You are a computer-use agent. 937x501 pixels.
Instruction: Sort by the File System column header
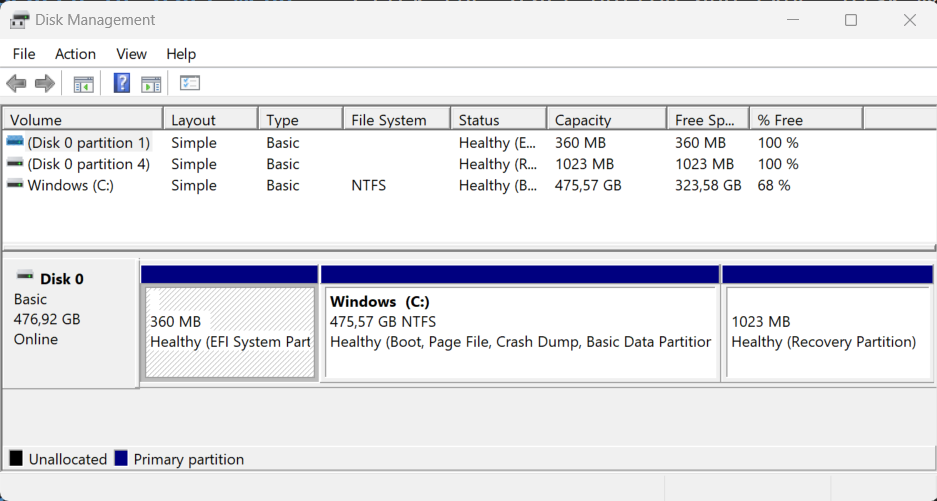[x=397, y=120]
